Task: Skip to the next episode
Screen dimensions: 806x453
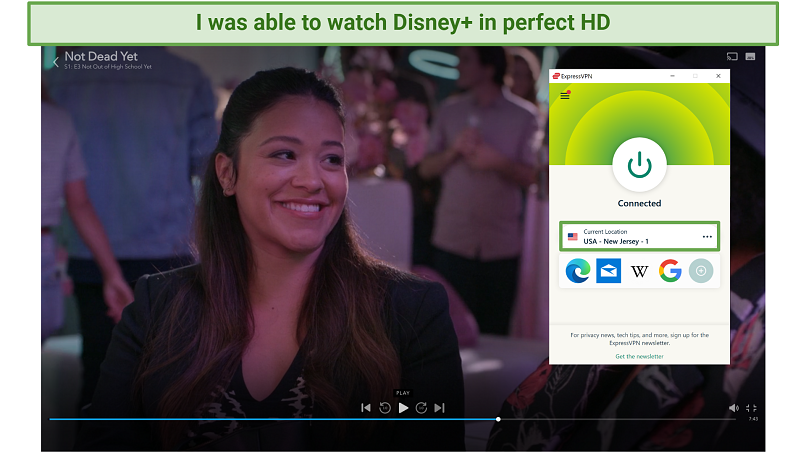Action: [x=439, y=408]
